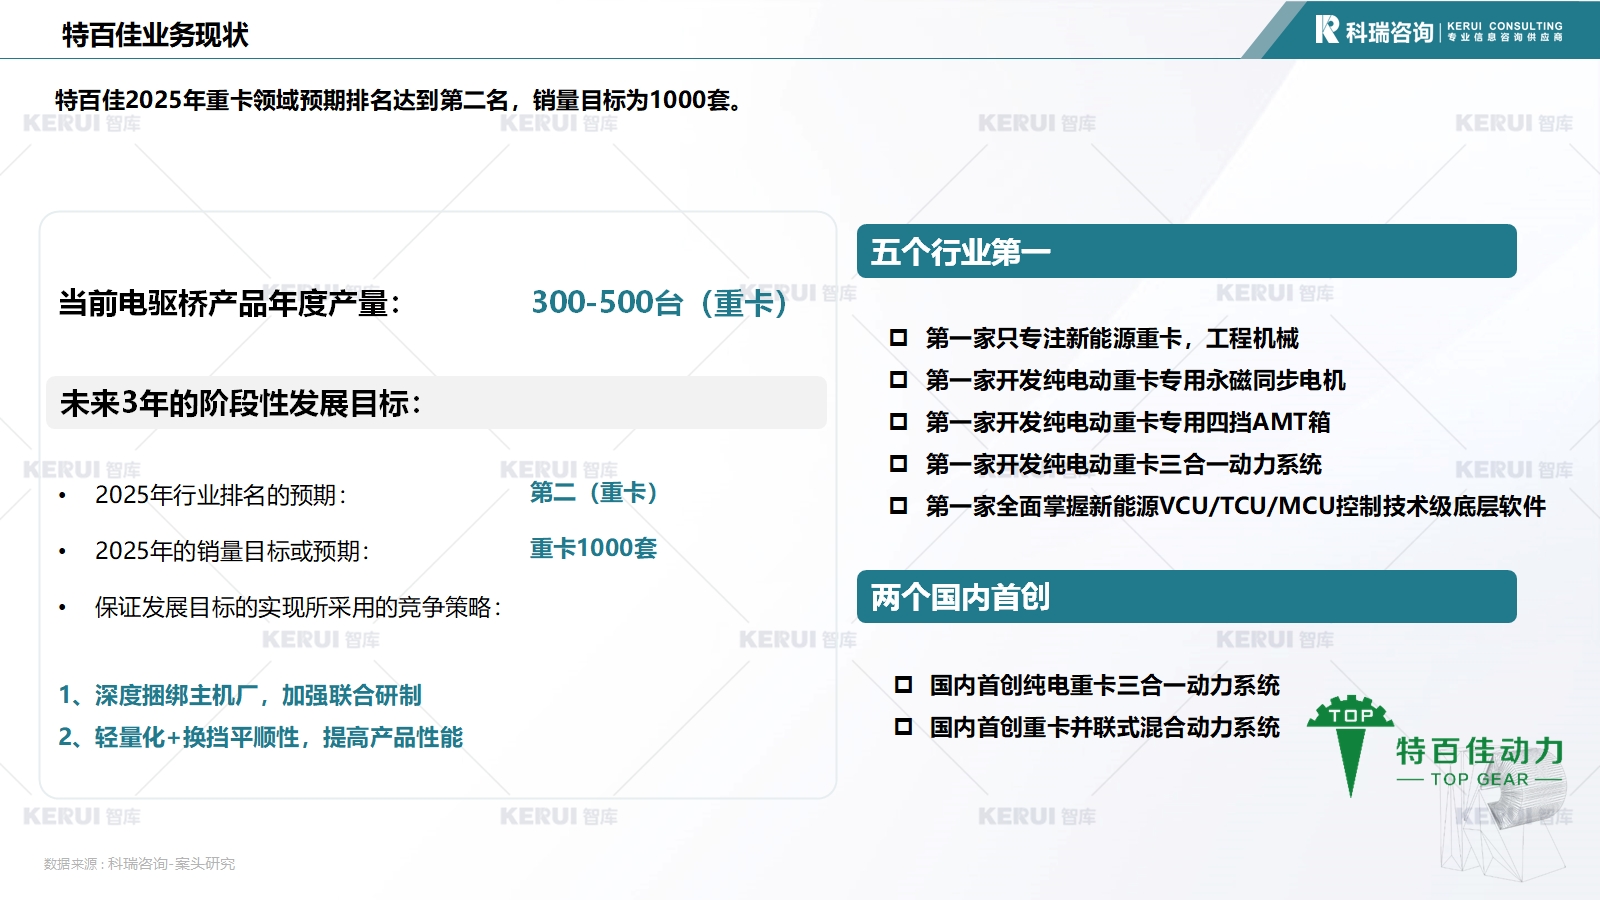The width and height of the screenshot is (1600, 900).
Task: Select strategy 1 深度捆绑主机厂 text
Action: click(240, 695)
